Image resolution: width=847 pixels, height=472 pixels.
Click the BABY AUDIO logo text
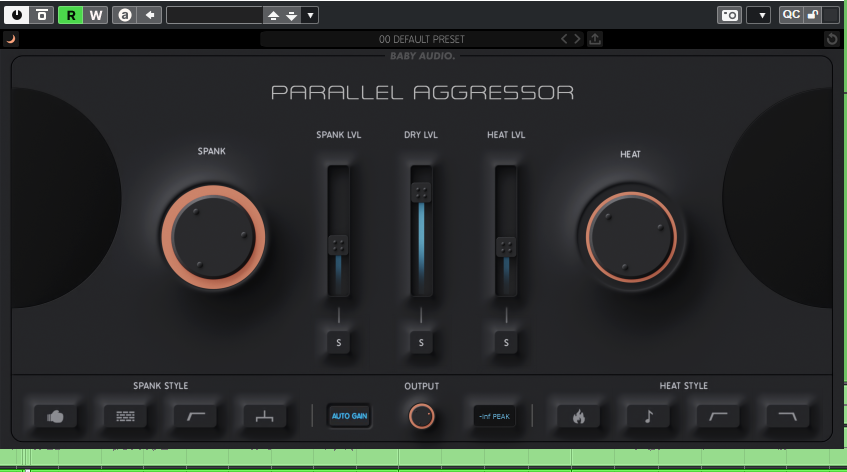(422, 56)
